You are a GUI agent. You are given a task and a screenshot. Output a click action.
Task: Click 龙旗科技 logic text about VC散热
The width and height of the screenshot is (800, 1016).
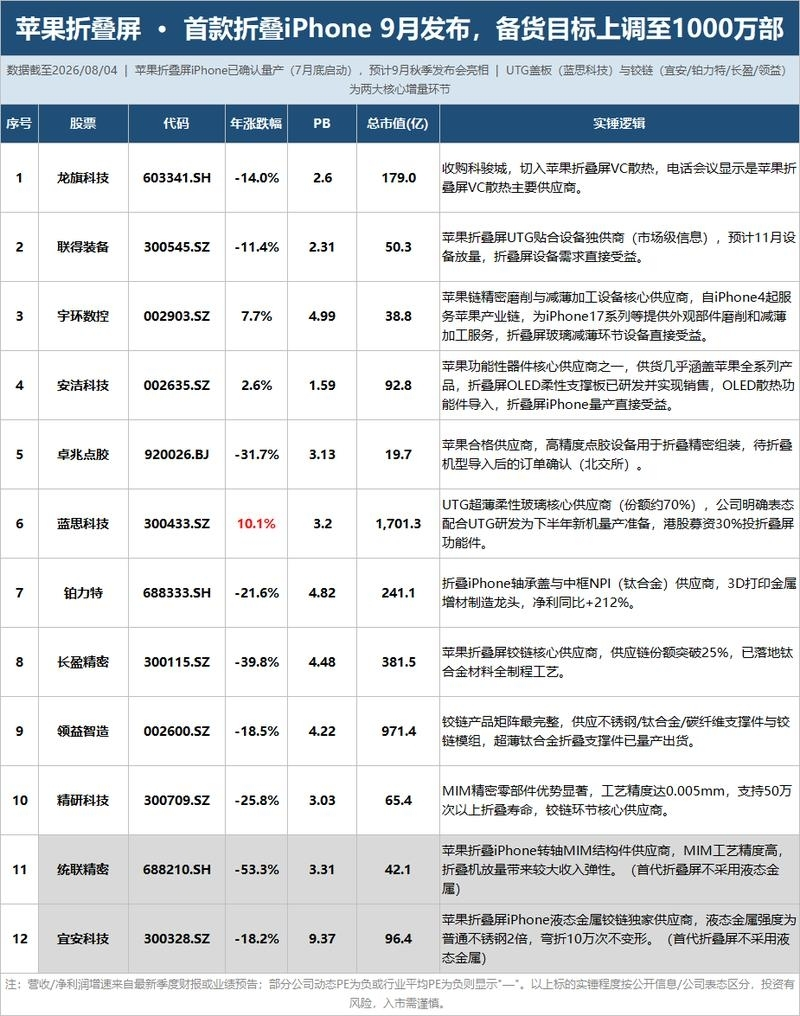pos(619,178)
